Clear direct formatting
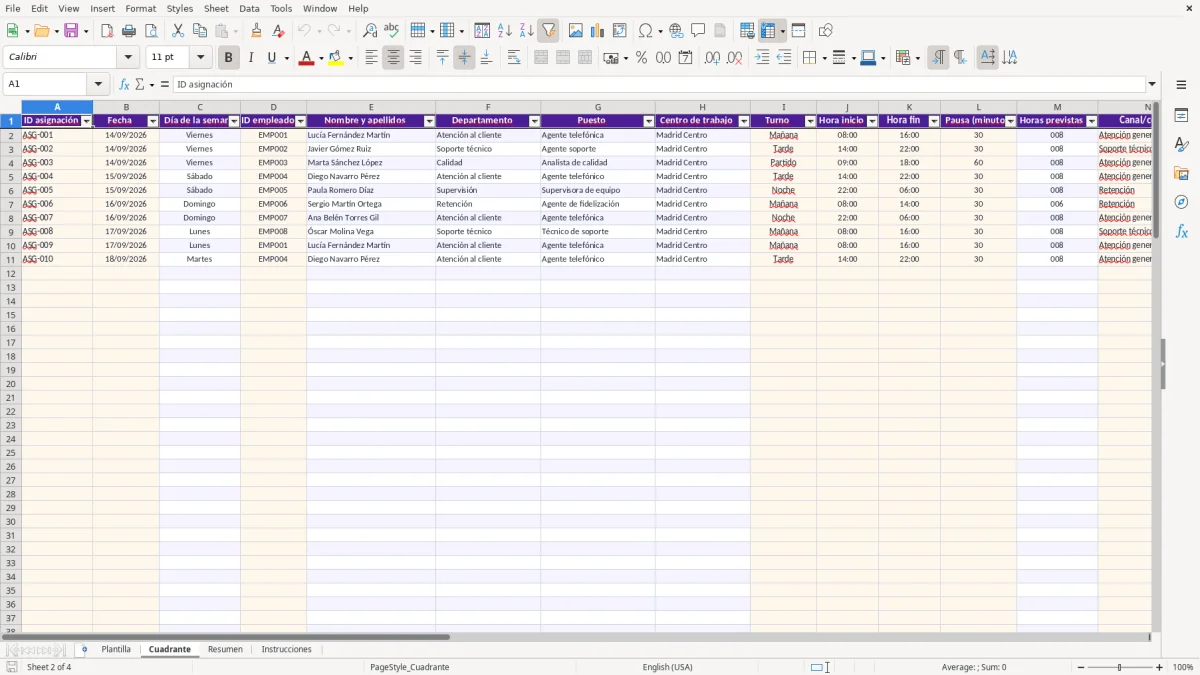The width and height of the screenshot is (1200, 675). click(279, 30)
